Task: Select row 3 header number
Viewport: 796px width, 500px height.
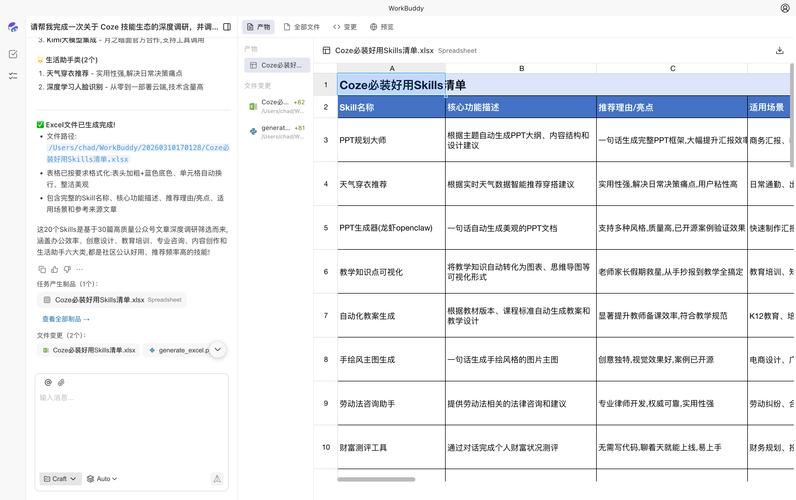Action: [x=325, y=140]
